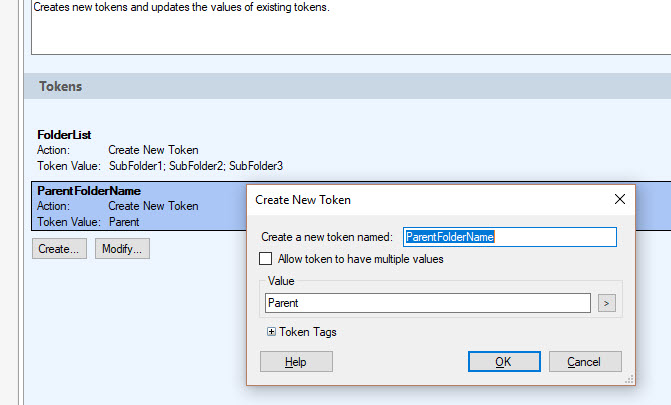
Task: Click the 'Create a new token named' label
Action: pos(327,238)
